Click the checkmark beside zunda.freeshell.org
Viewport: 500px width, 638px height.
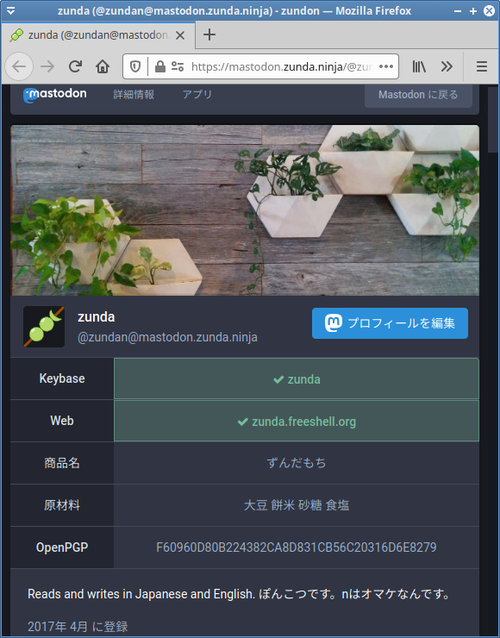(243, 422)
